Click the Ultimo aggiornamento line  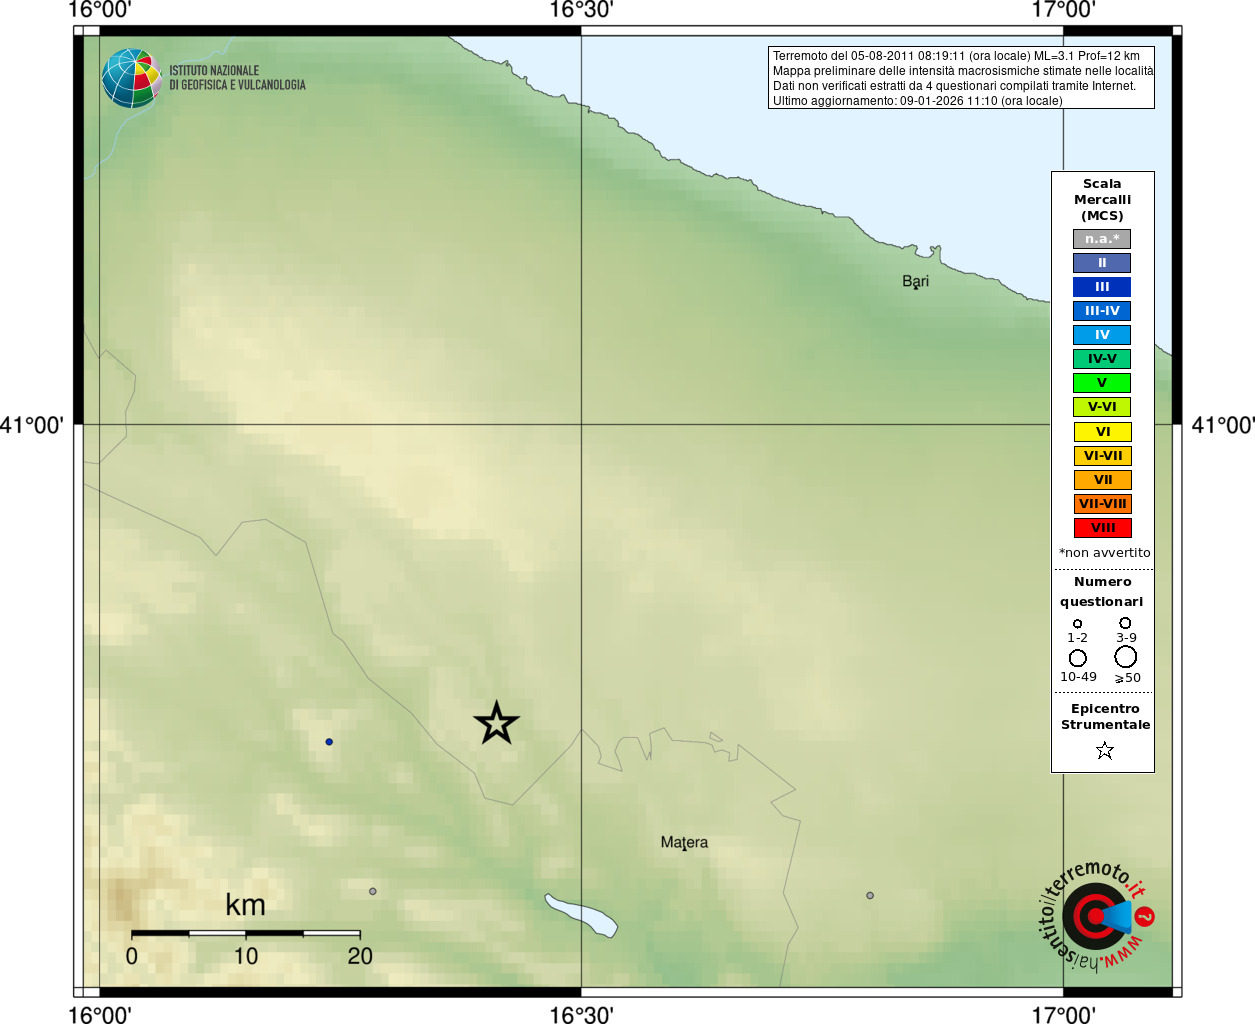[x=917, y=101]
